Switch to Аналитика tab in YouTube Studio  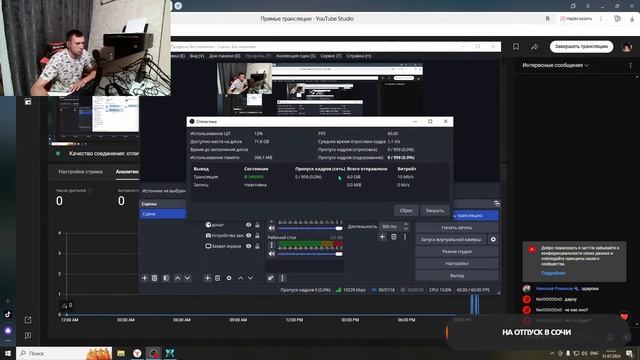click(127, 172)
